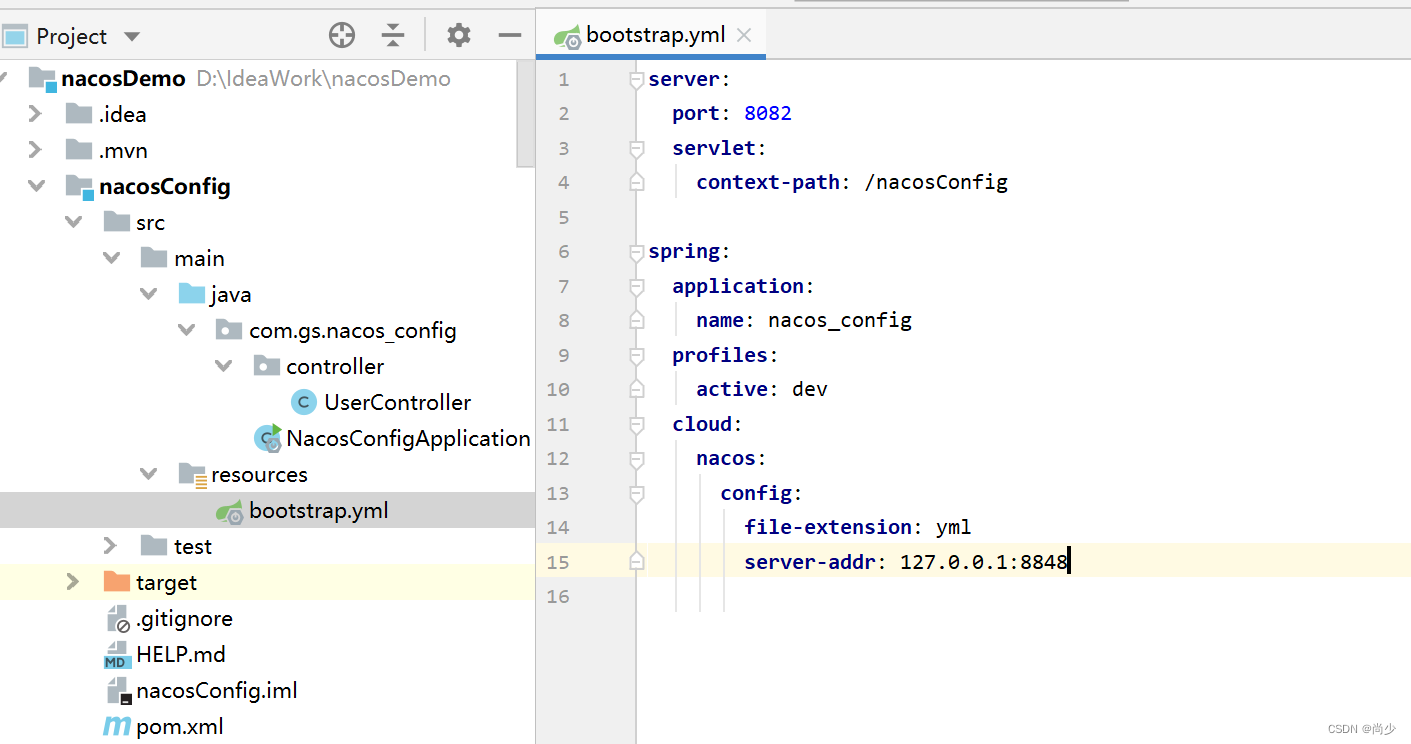
Task: Click the project tree vertical scrollbar
Action: pyautogui.click(x=526, y=112)
